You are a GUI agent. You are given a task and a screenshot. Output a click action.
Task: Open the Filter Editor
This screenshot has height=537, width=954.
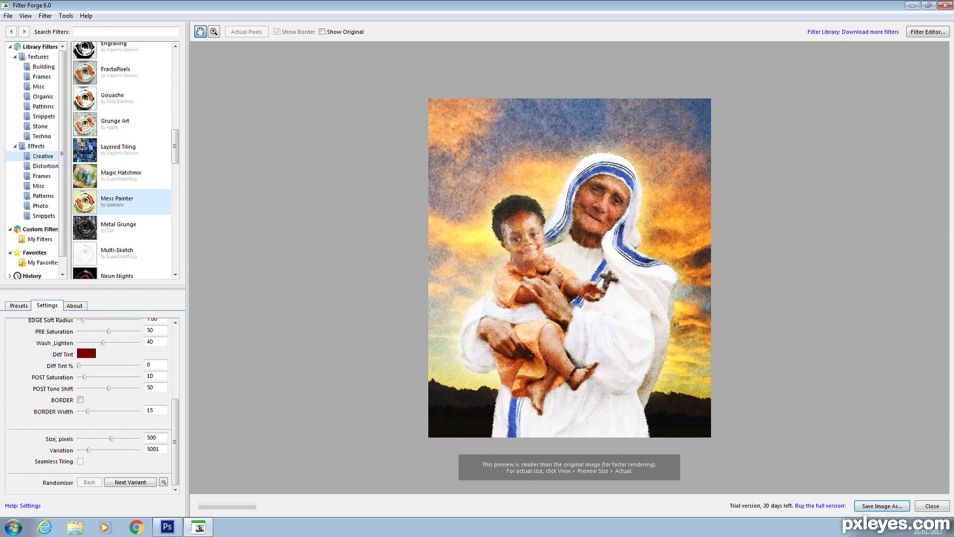tap(927, 32)
